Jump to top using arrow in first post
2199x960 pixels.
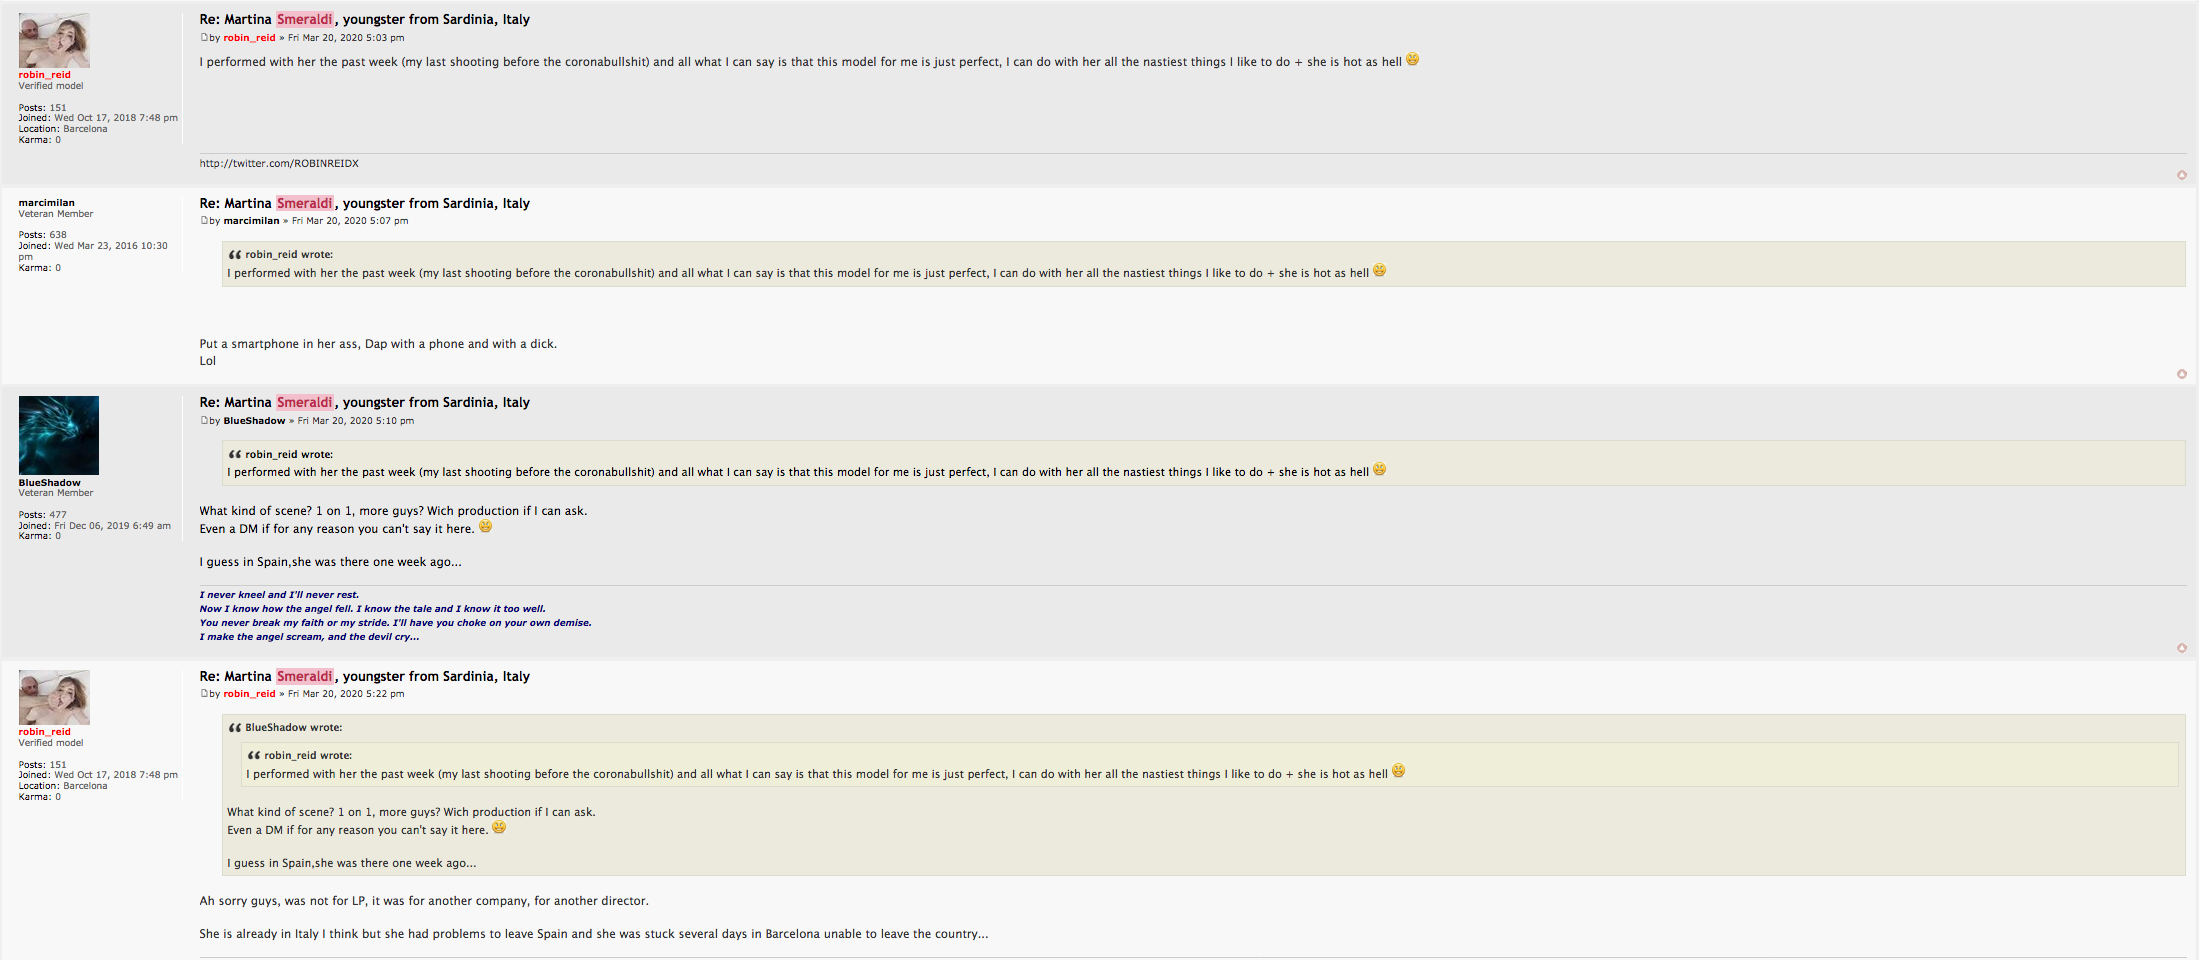[x=2181, y=175]
